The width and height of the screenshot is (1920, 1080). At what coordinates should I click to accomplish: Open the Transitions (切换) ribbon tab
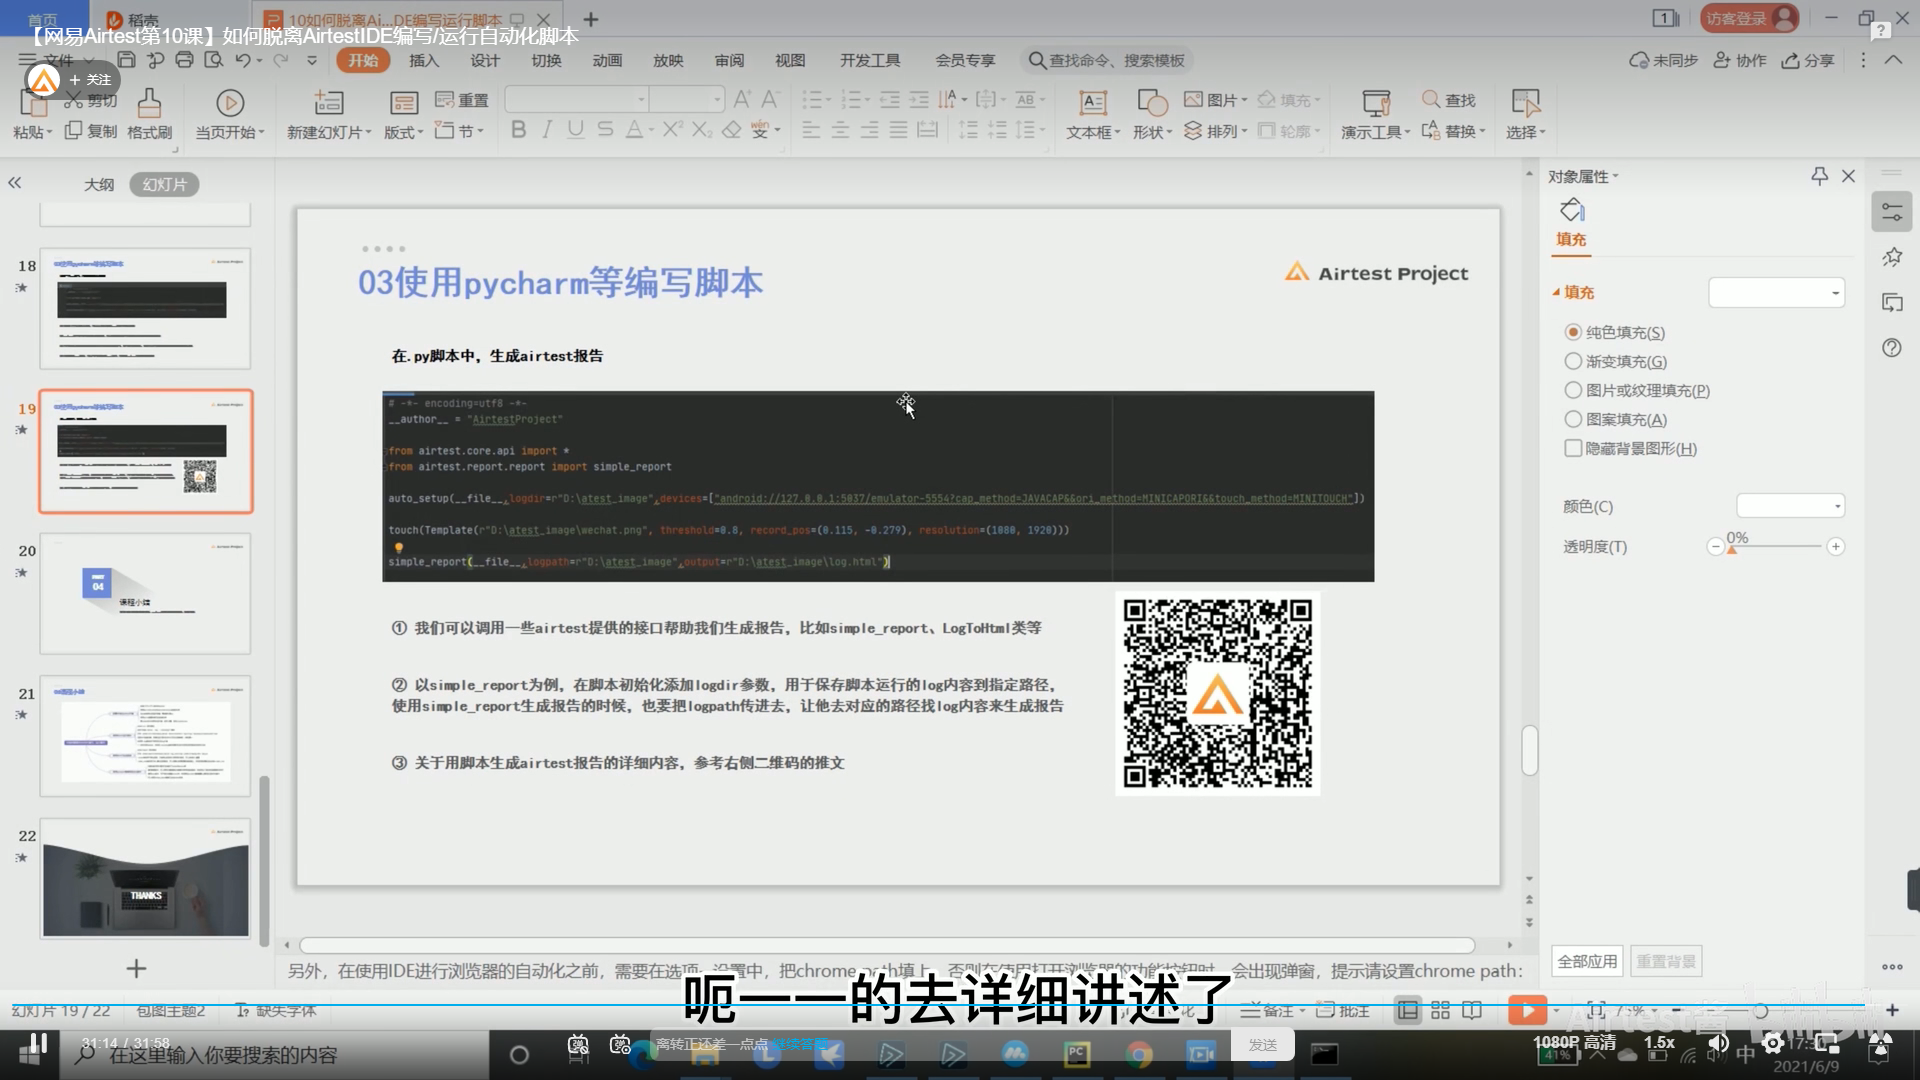coord(546,60)
